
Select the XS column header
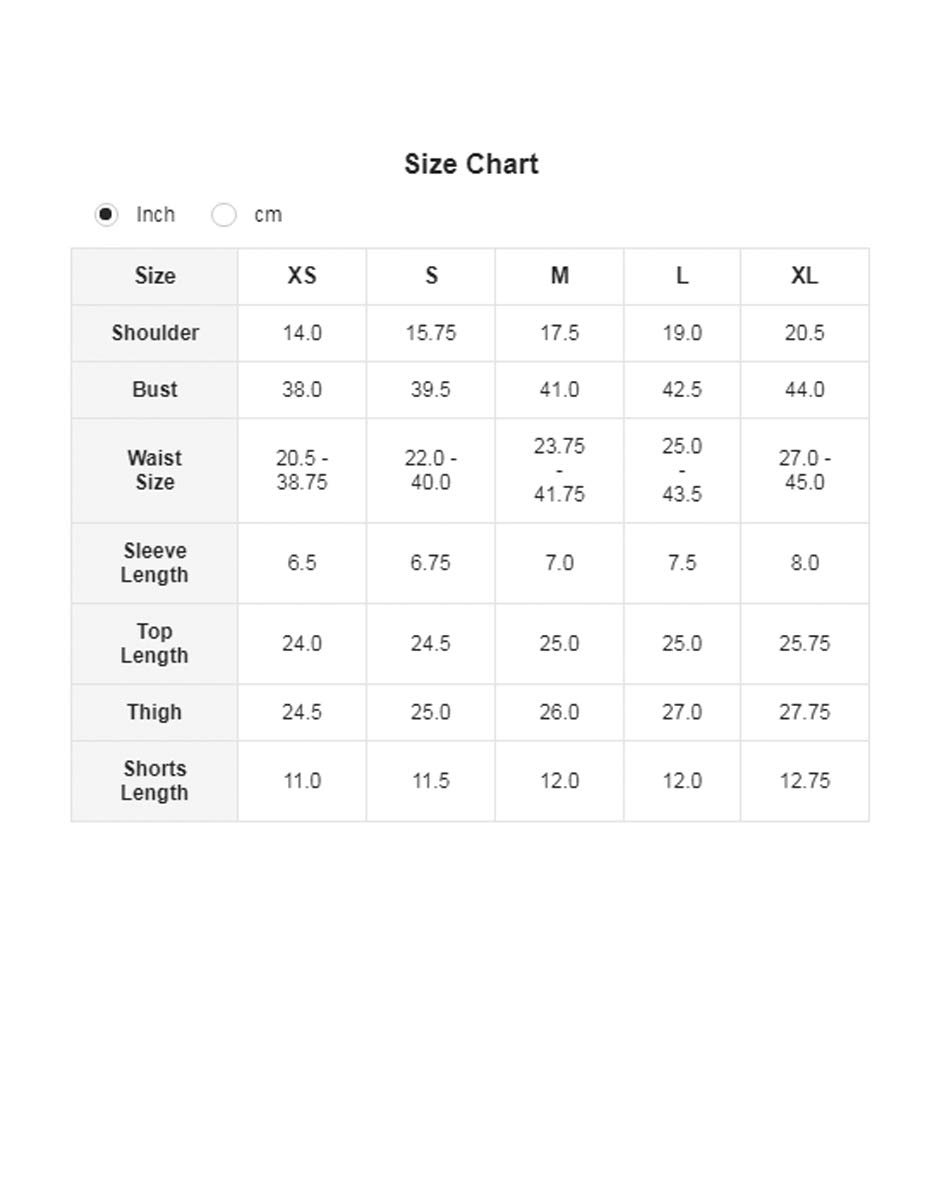pyautogui.click(x=302, y=276)
